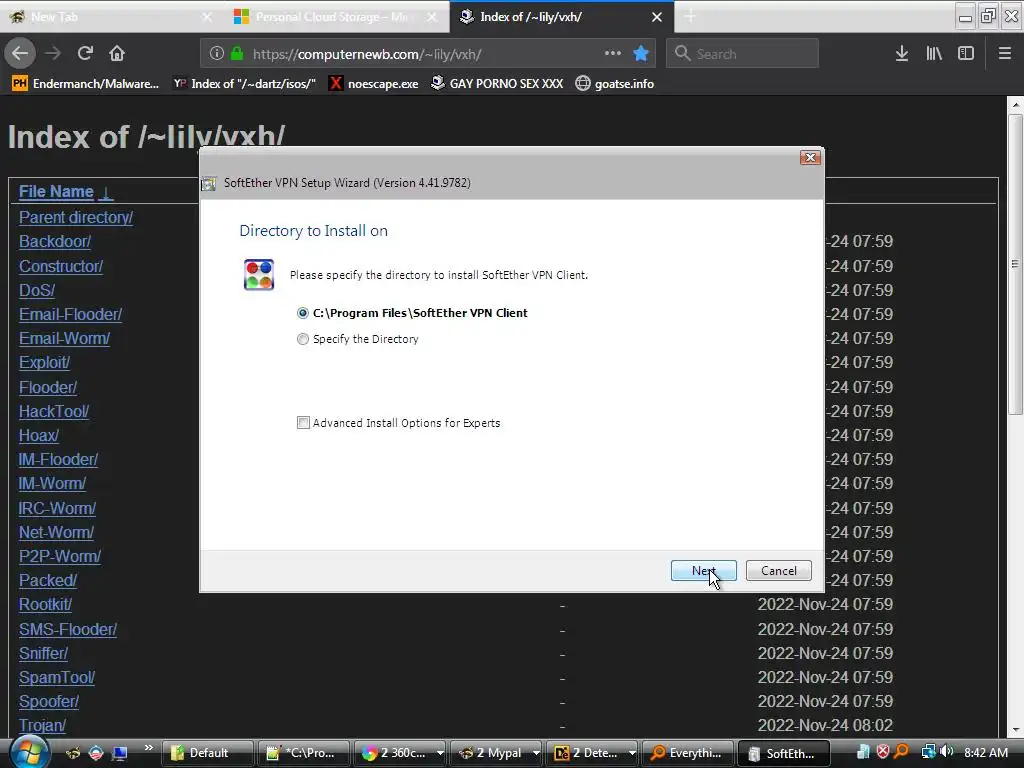Click Next in the SoftEther setup wizard

coord(703,570)
